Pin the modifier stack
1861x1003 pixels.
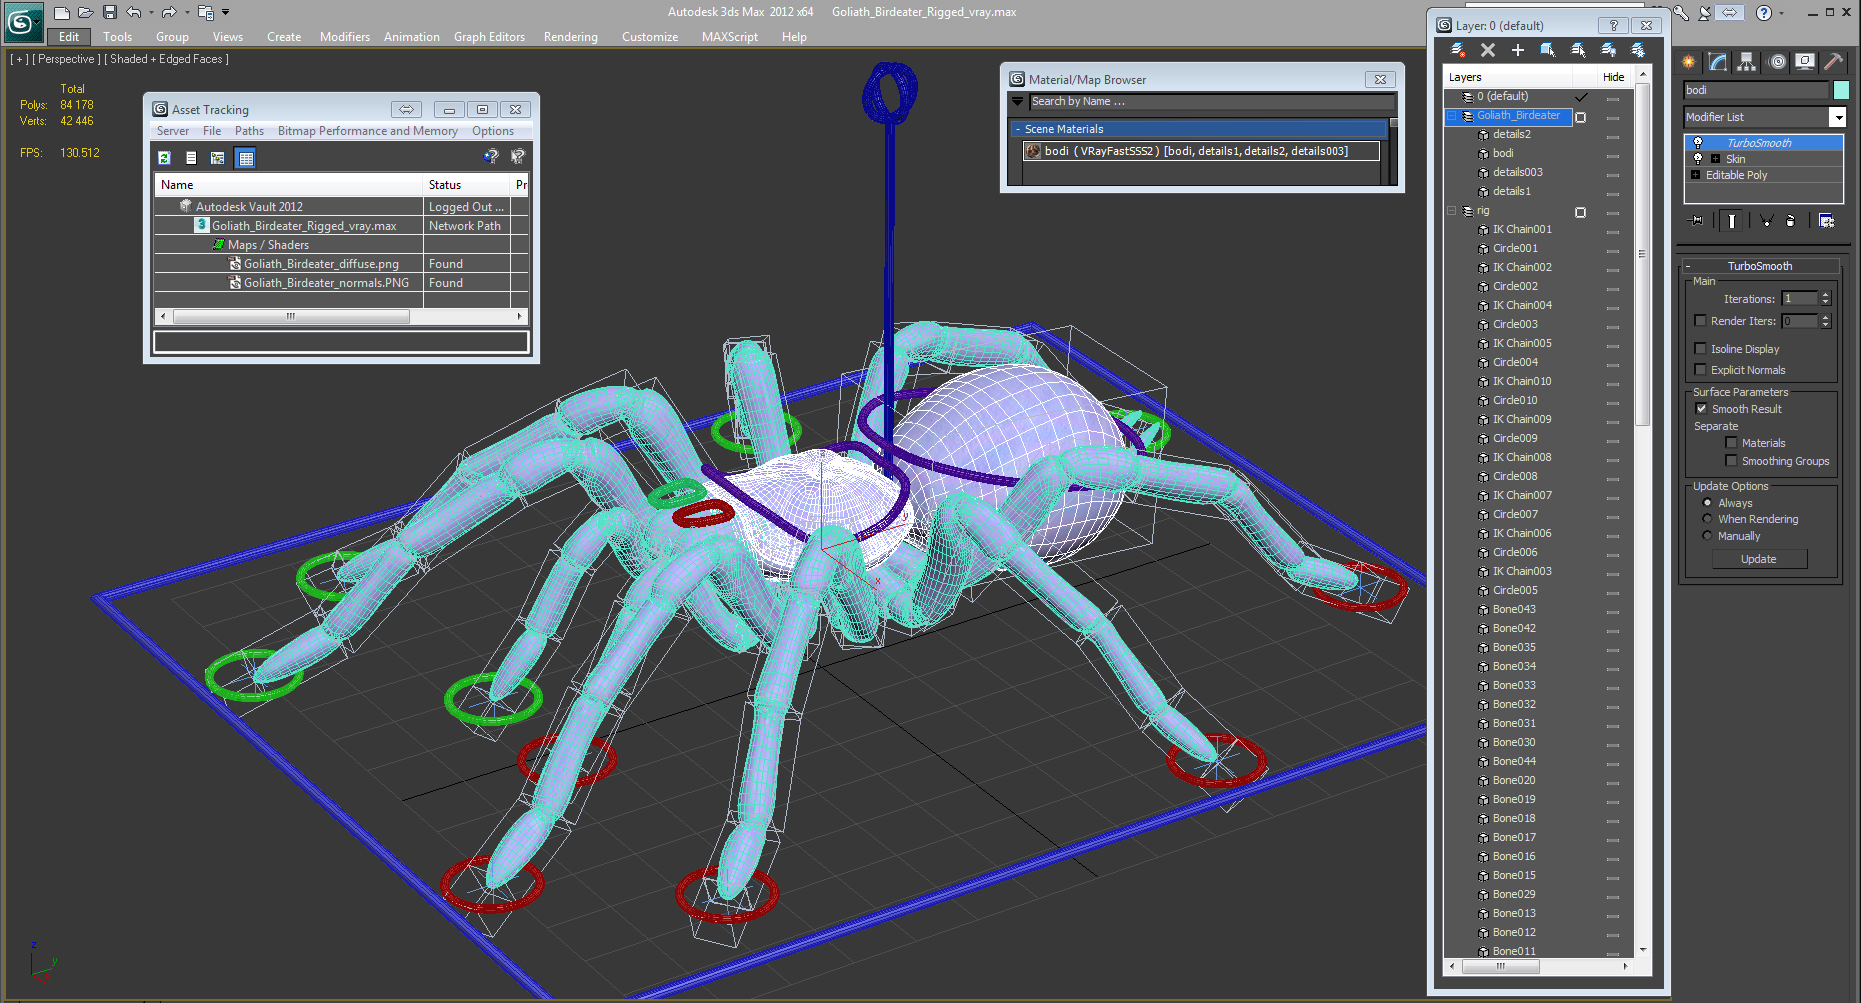tap(1696, 221)
